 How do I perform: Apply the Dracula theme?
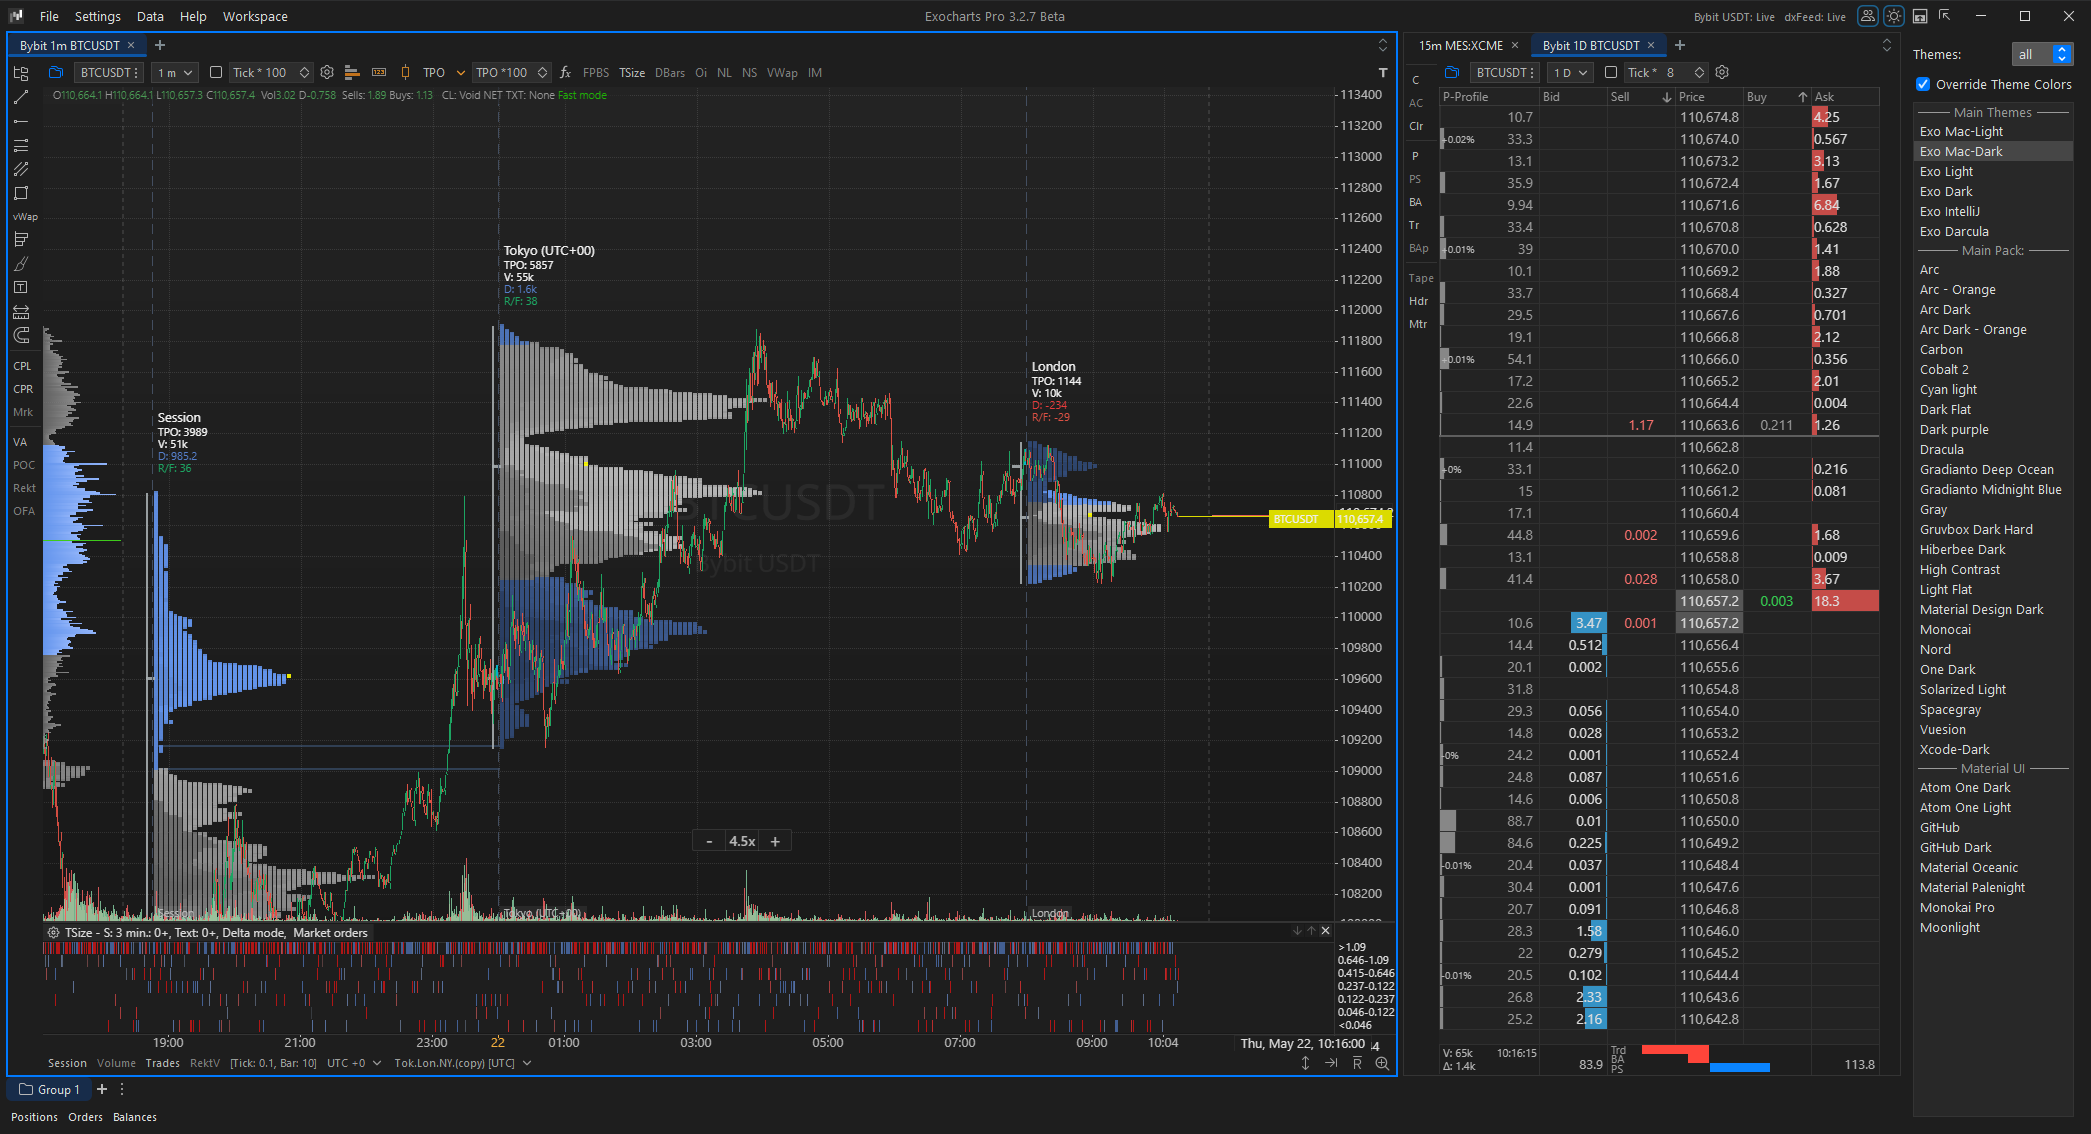click(1942, 449)
